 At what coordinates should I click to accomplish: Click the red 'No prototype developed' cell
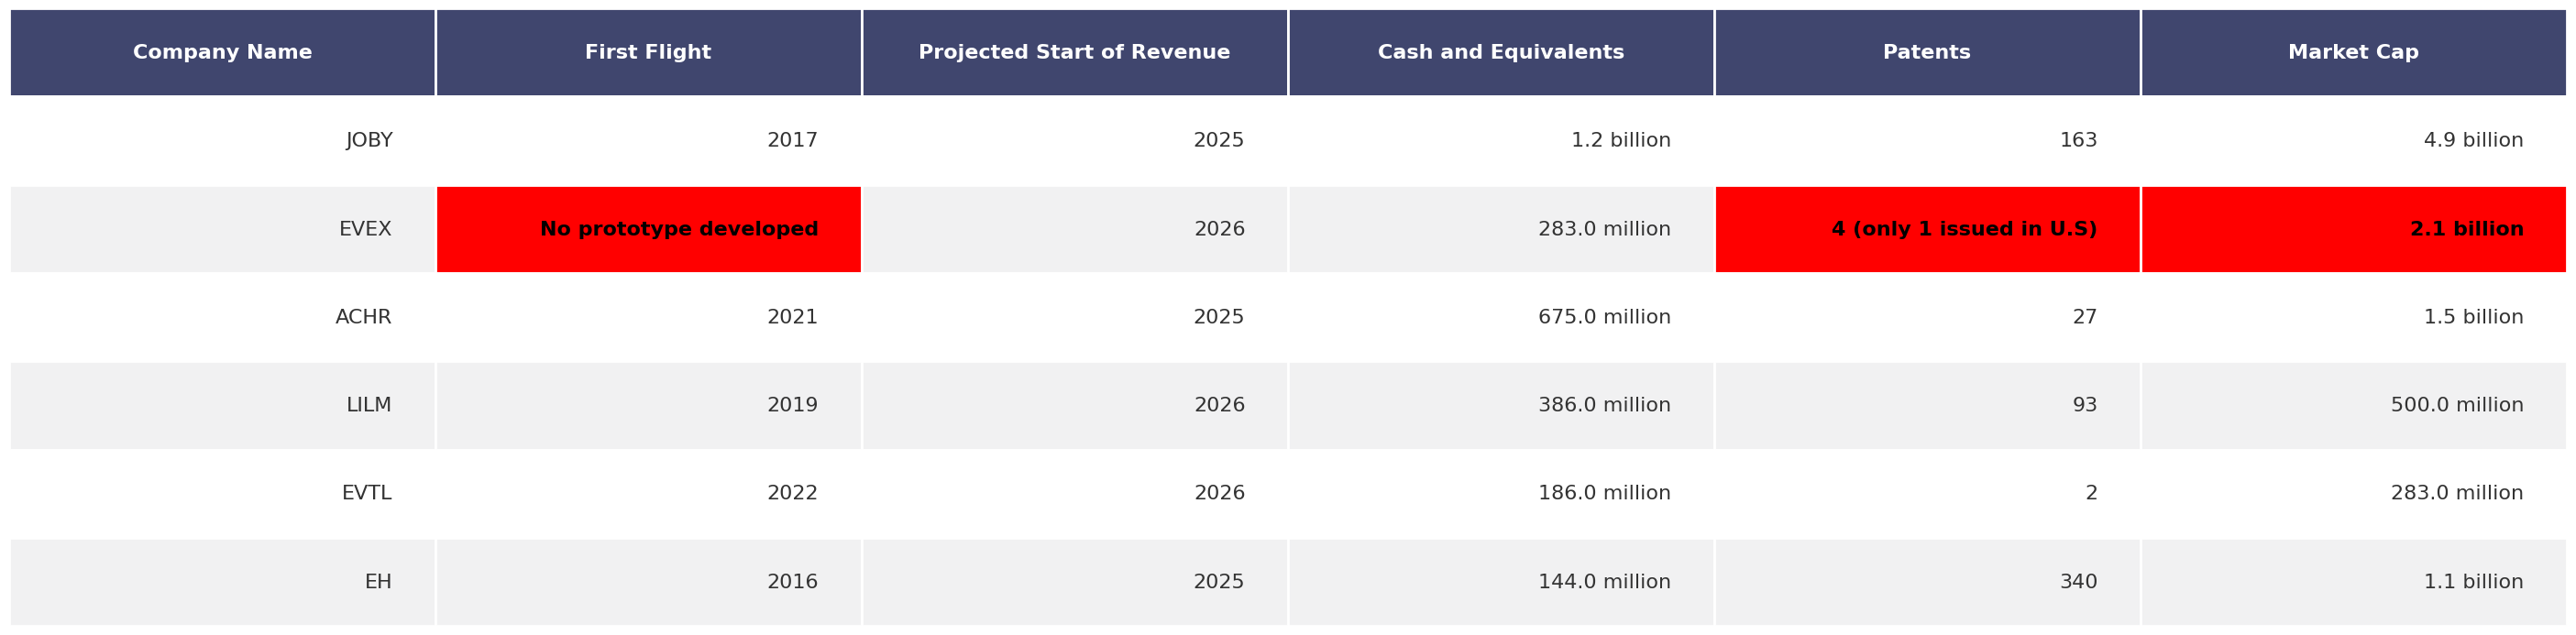click(648, 229)
